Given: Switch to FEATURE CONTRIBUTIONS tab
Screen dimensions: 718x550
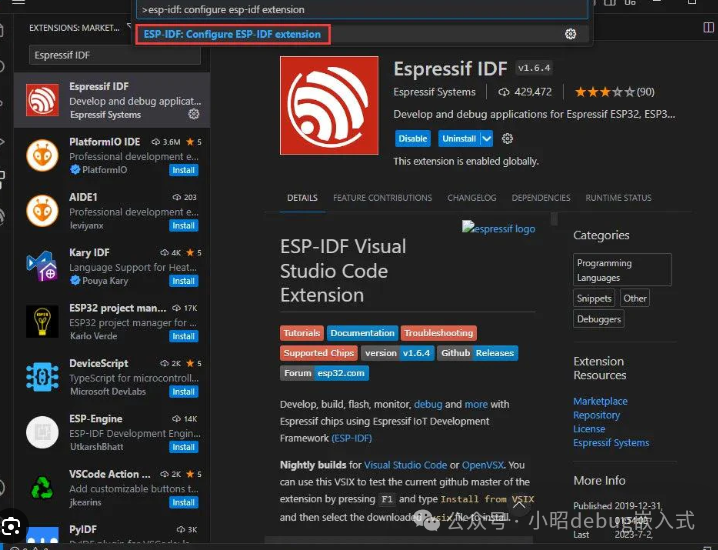Looking at the screenshot, I should pyautogui.click(x=382, y=198).
